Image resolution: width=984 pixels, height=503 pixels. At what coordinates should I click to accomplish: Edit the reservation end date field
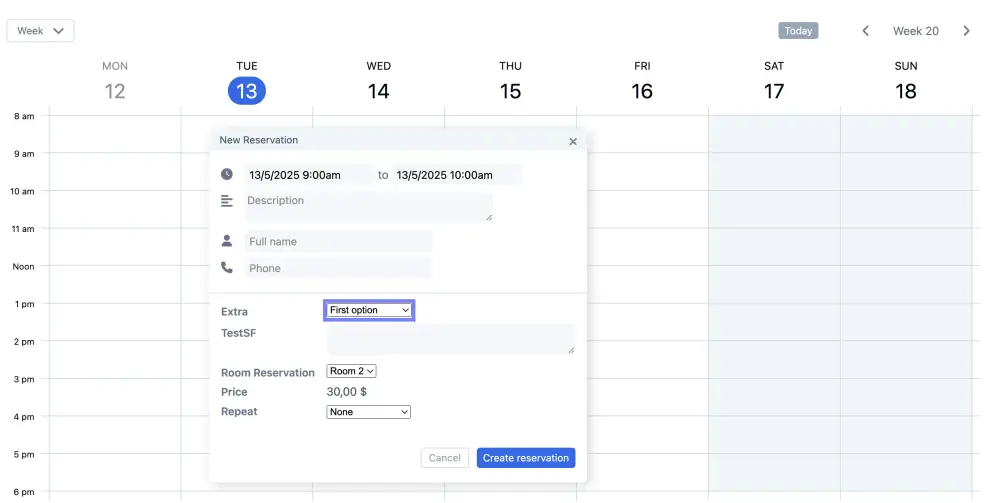(457, 175)
